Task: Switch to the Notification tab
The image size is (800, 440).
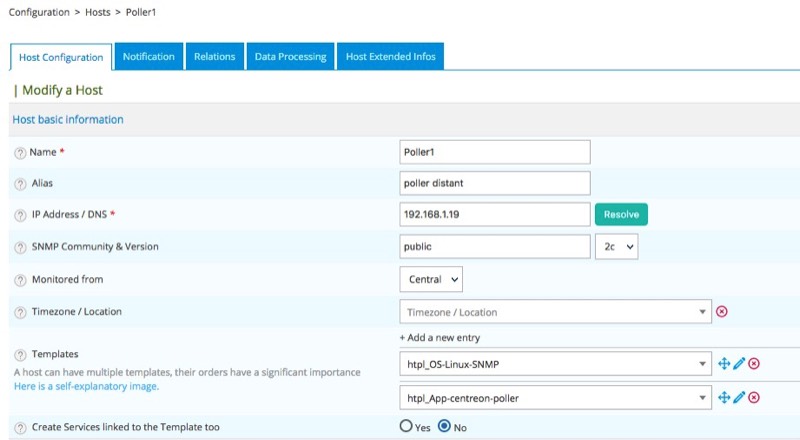Action: tap(148, 57)
